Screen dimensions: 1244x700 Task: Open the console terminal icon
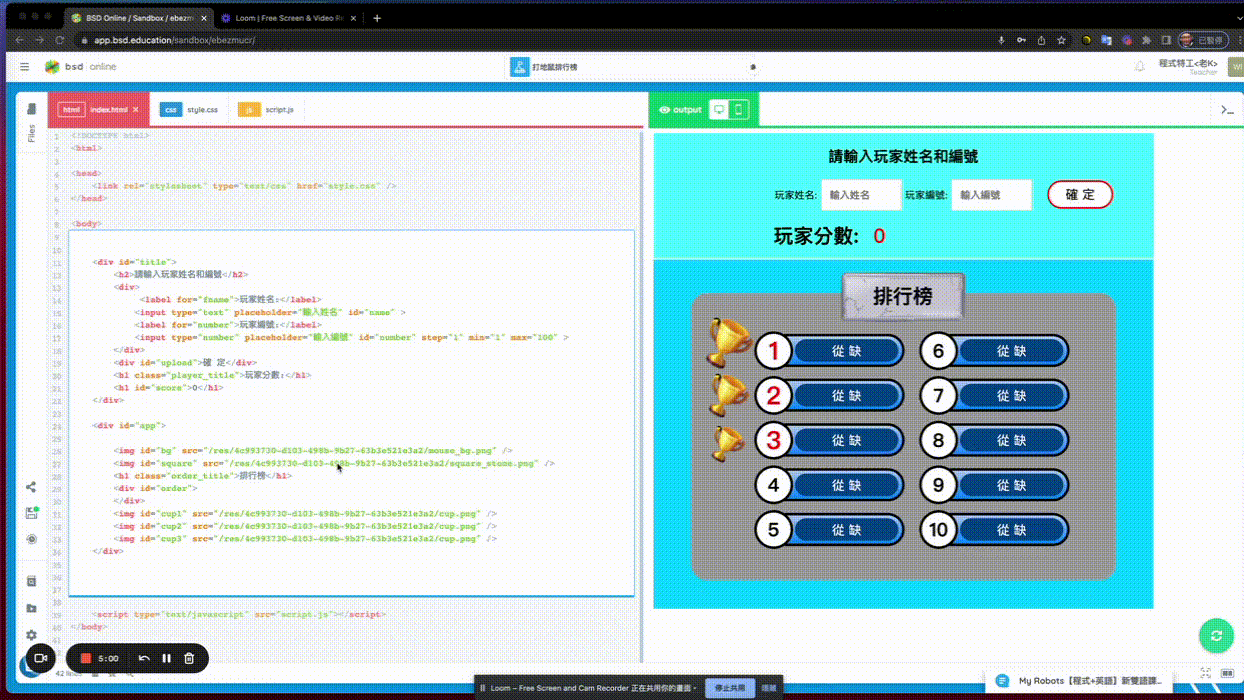click(1227, 110)
